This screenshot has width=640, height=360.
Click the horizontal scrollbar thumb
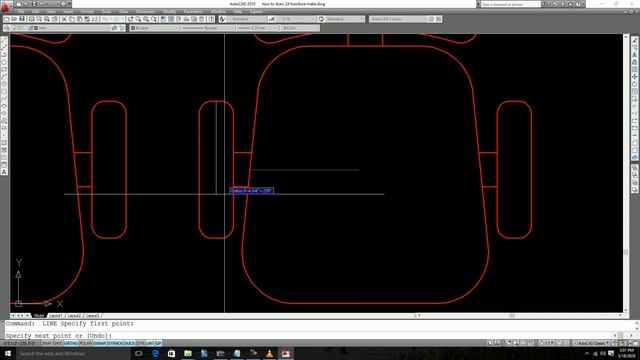[512, 316]
